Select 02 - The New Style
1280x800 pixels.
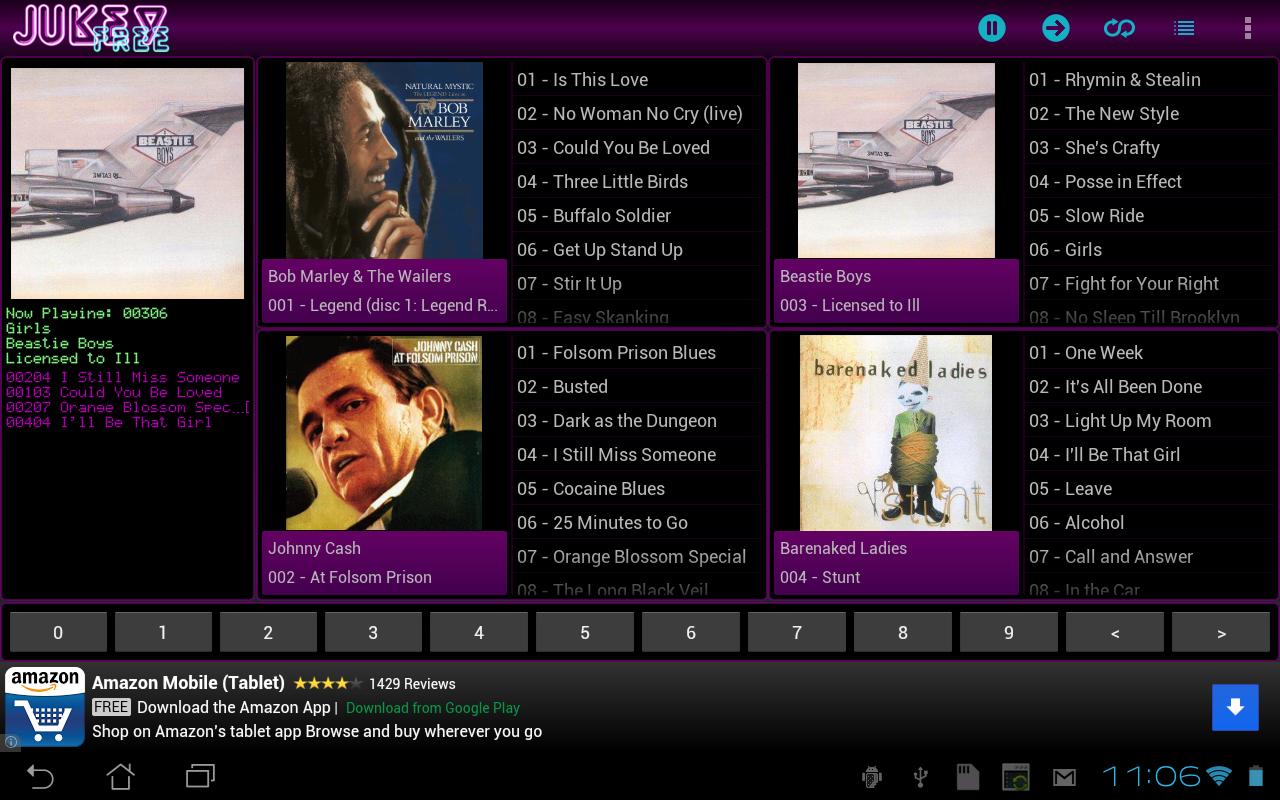point(1150,114)
